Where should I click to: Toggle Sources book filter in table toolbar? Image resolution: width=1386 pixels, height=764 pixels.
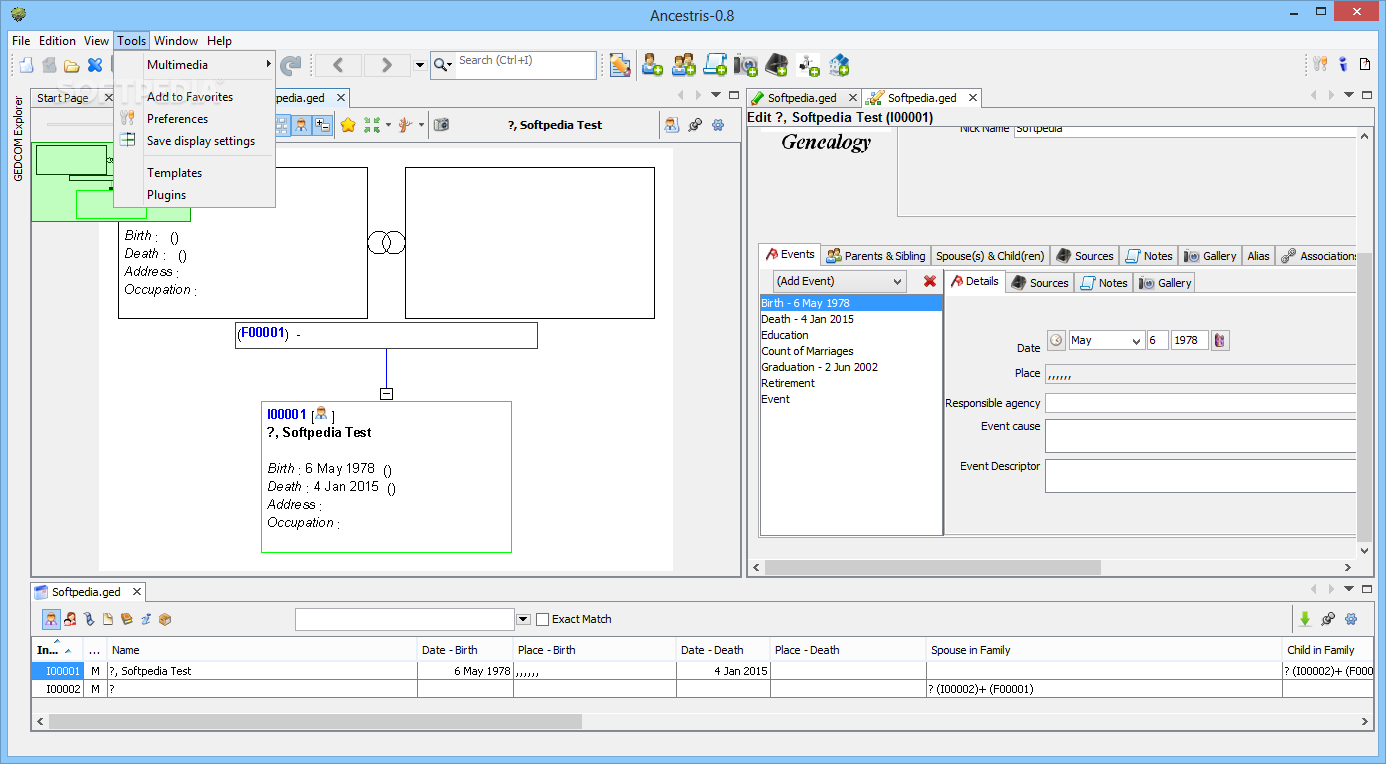[x=127, y=619]
